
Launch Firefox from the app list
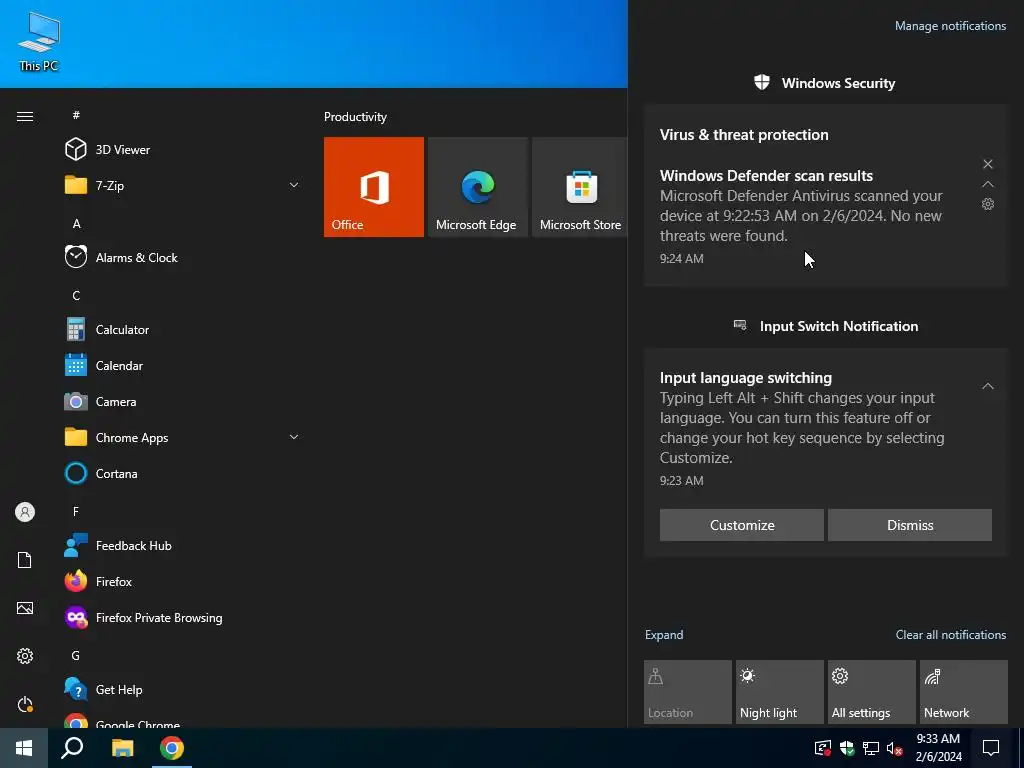[183, 581]
